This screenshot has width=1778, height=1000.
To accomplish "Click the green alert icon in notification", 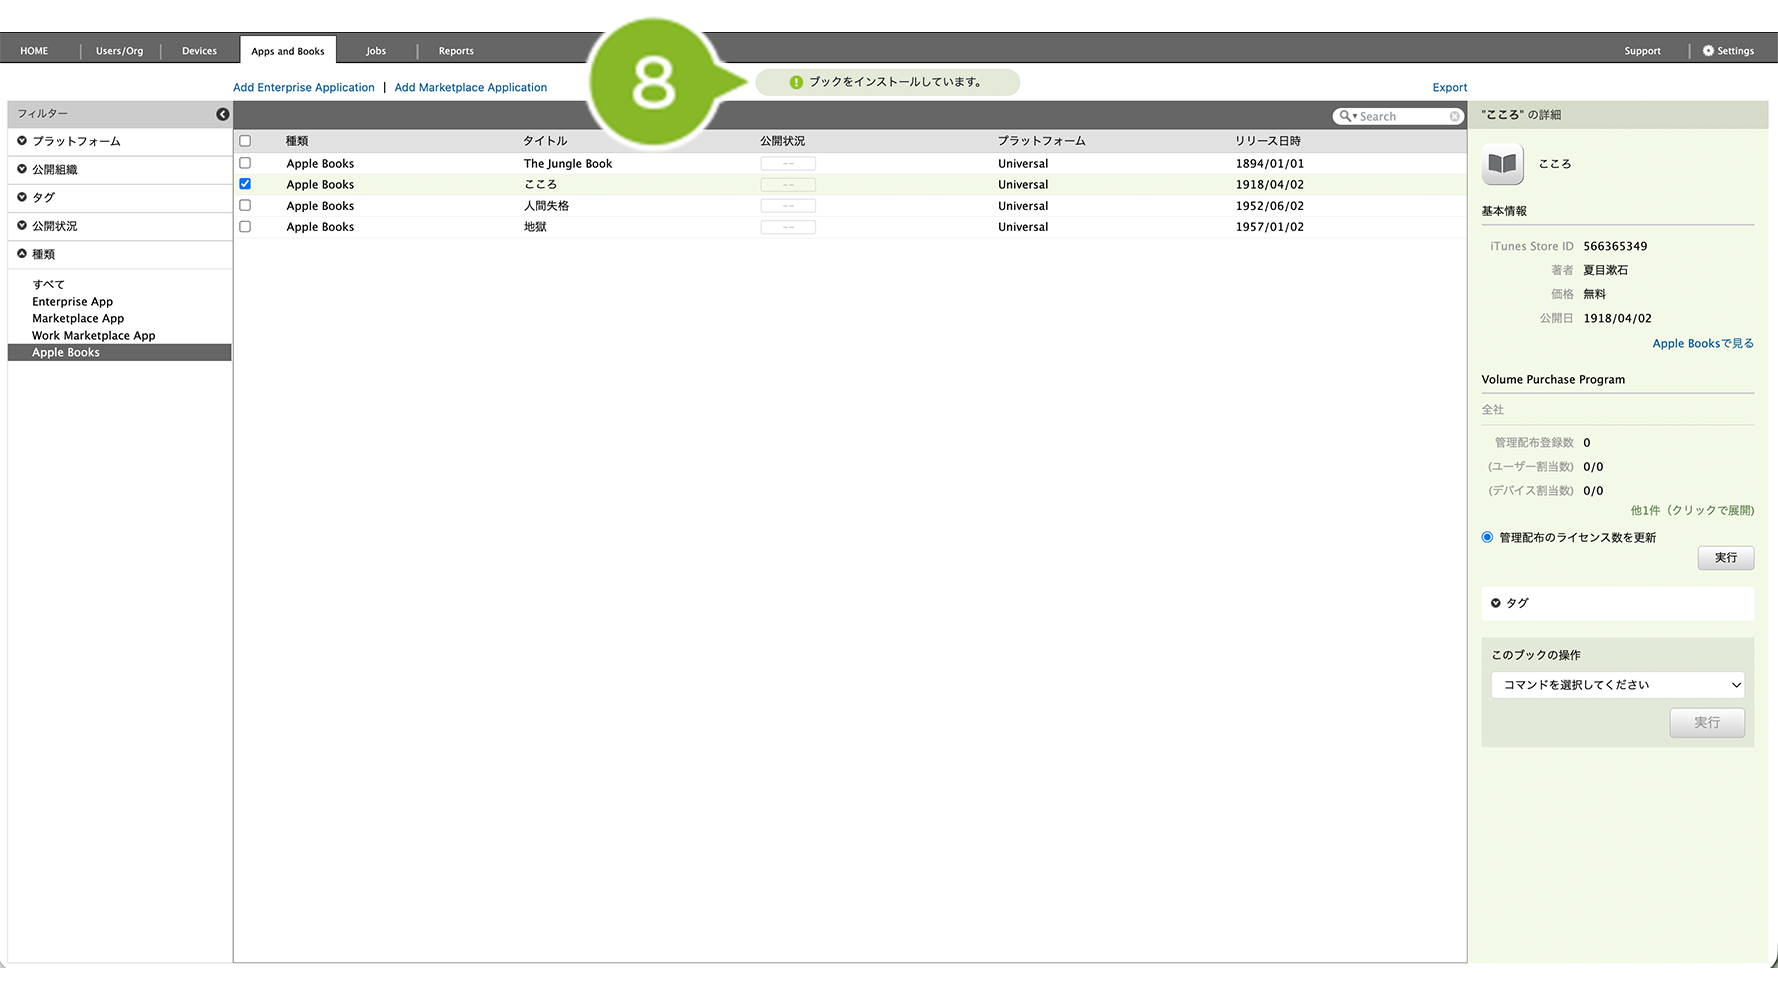I will 796,82.
